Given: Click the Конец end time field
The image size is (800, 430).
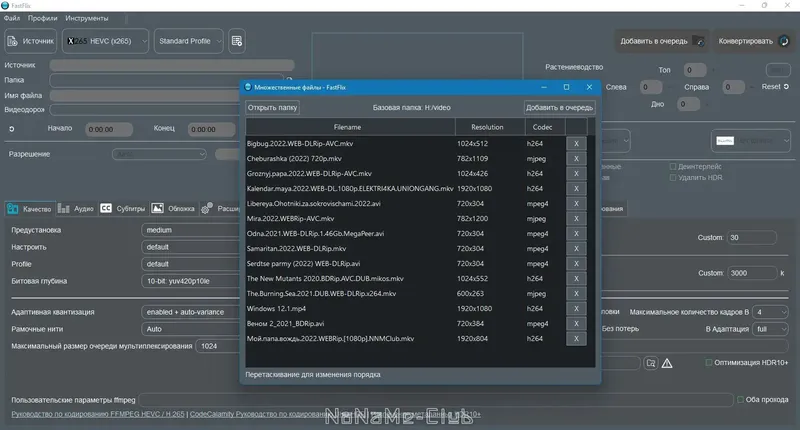Looking at the screenshot, I should (x=211, y=130).
